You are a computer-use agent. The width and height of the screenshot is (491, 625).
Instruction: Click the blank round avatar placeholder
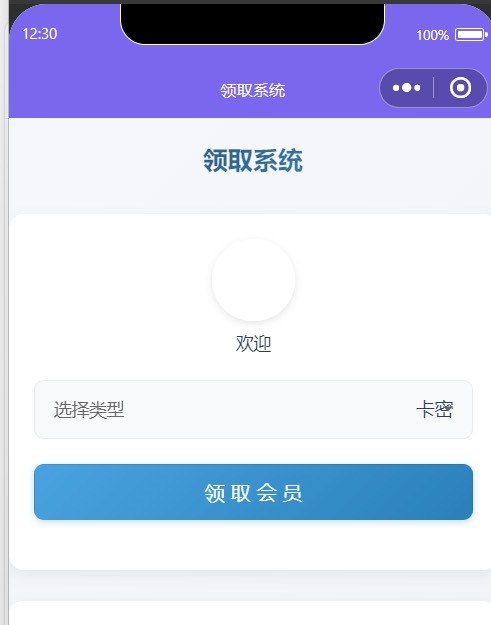253,280
